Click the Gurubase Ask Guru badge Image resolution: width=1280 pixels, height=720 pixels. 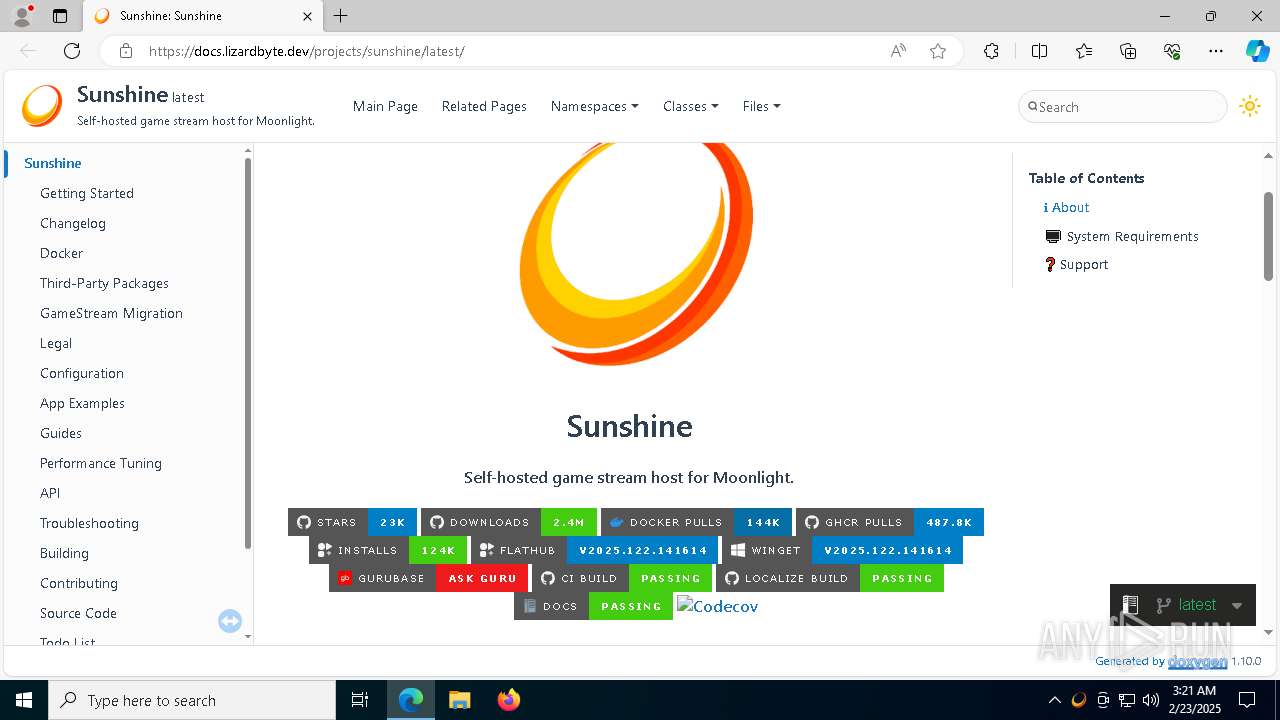tap(428, 578)
